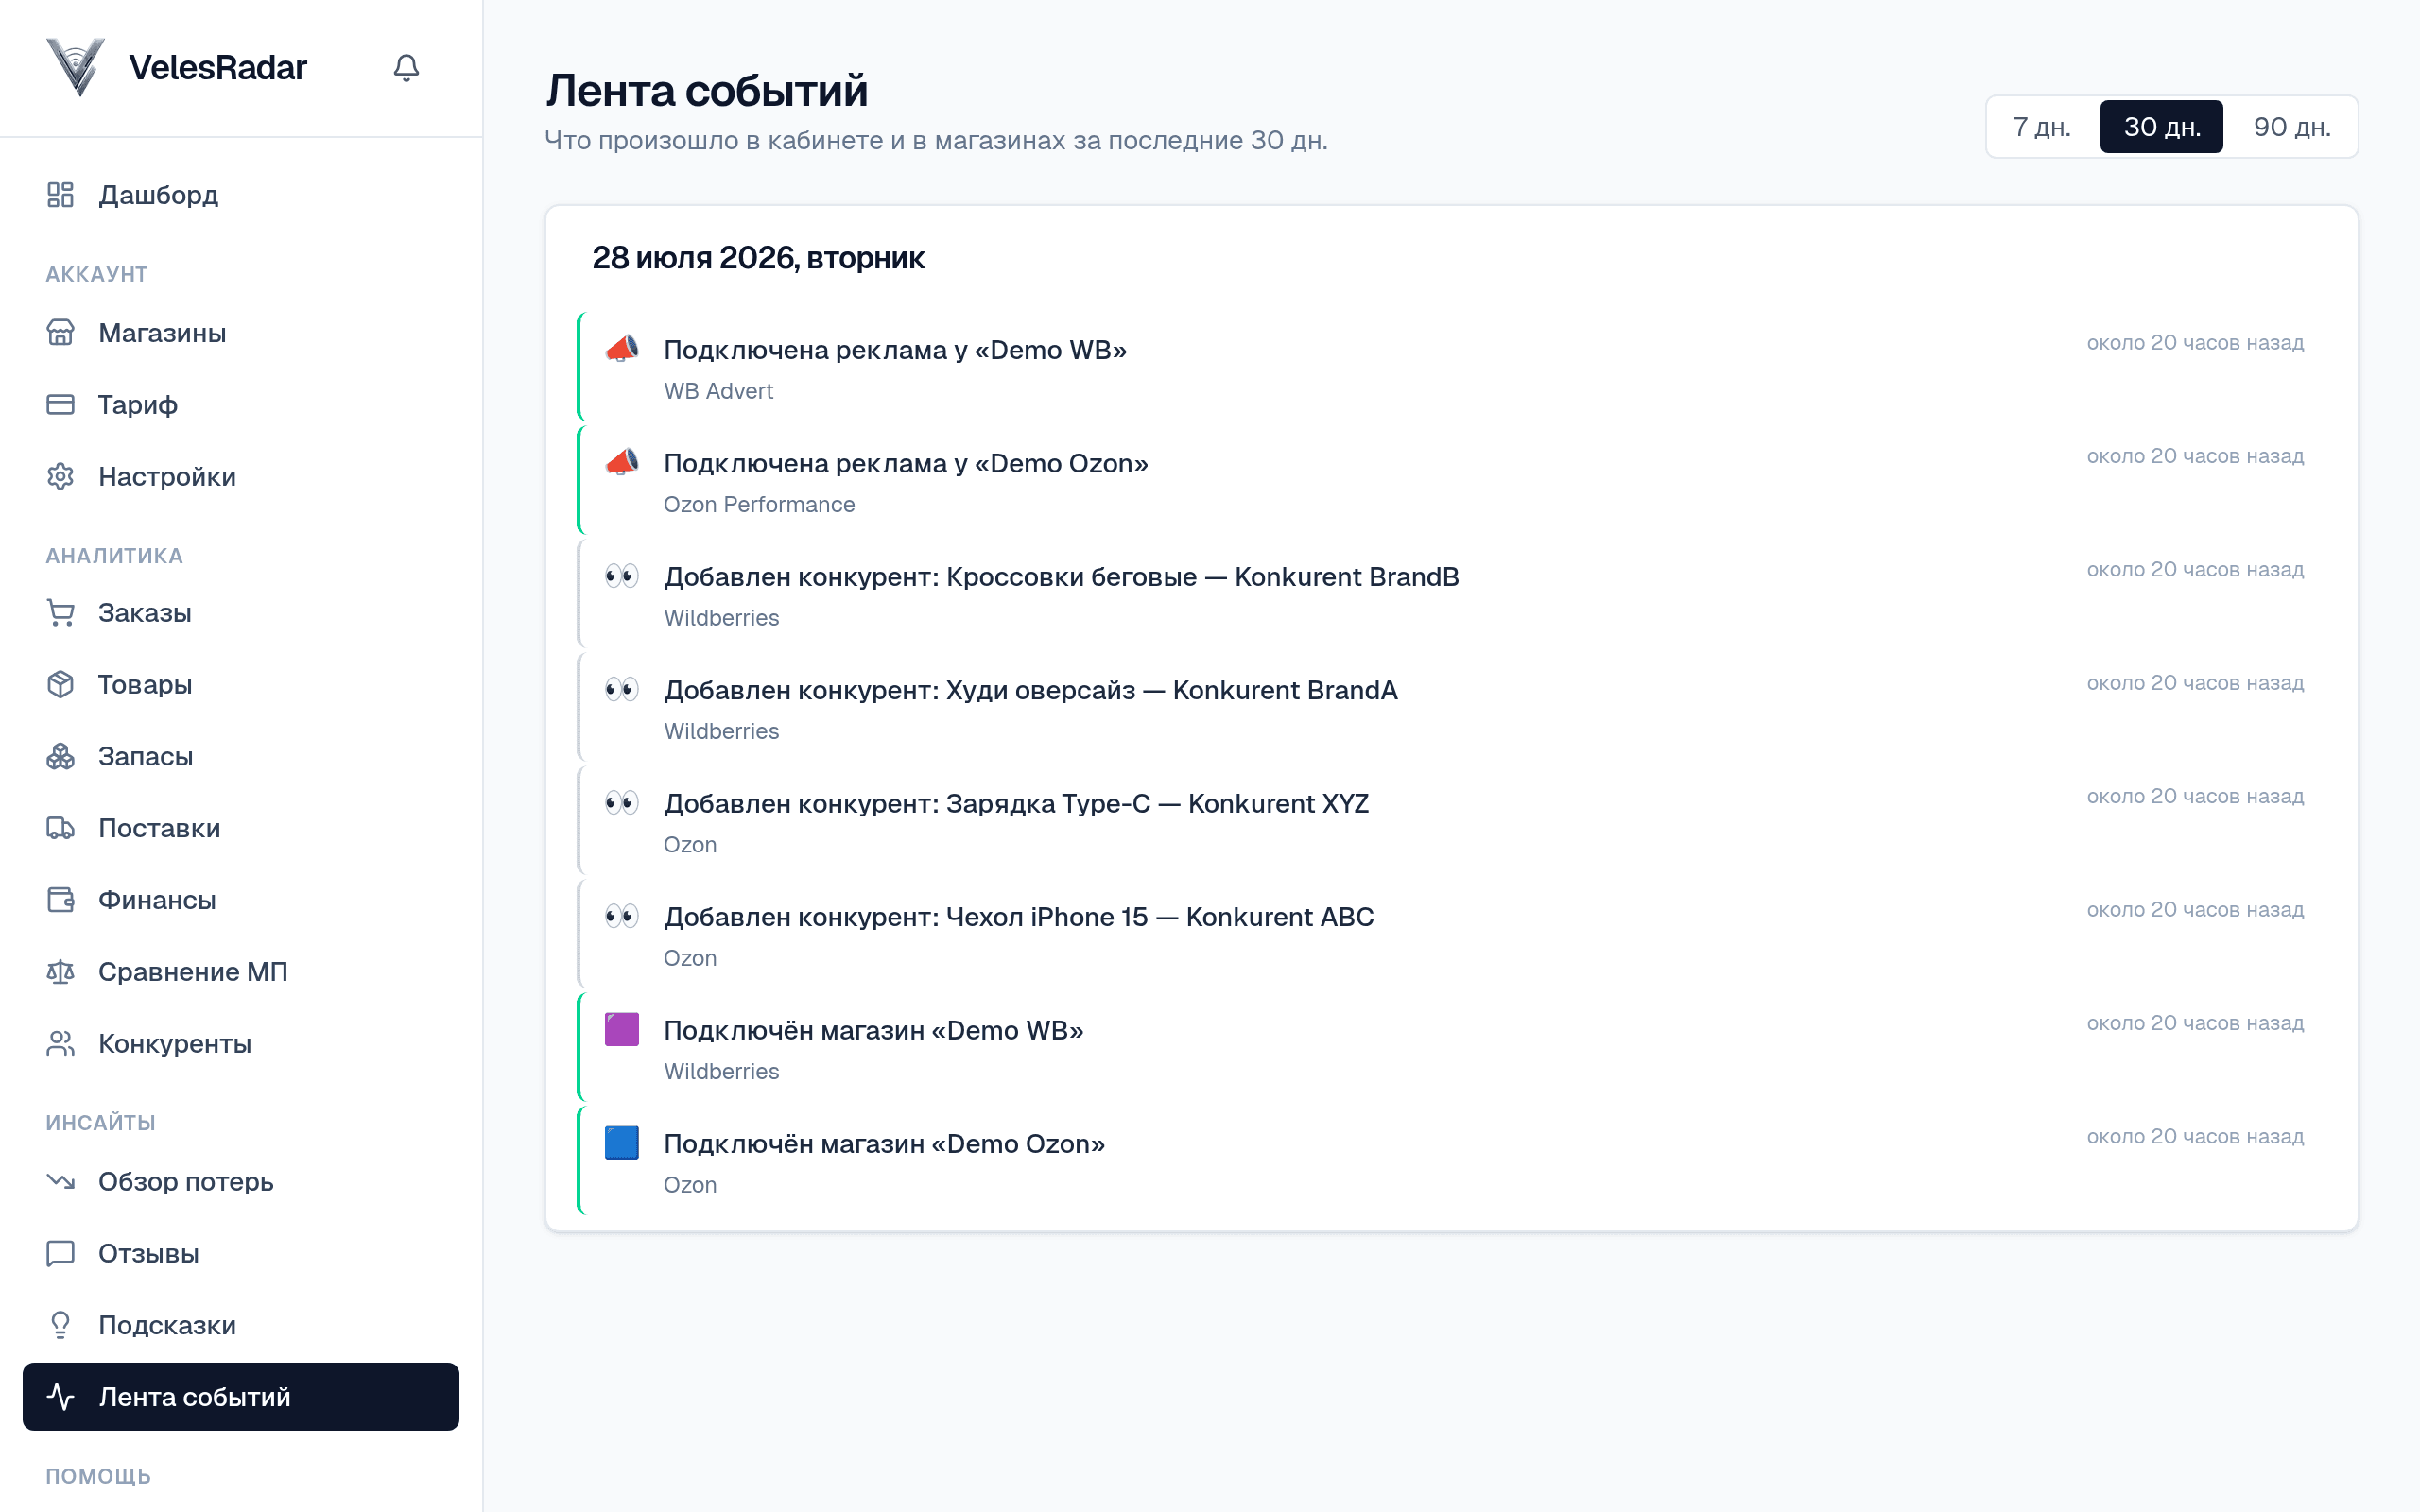Click the Настройки gear icon
This screenshot has width=2420, height=1512.
tap(60, 476)
